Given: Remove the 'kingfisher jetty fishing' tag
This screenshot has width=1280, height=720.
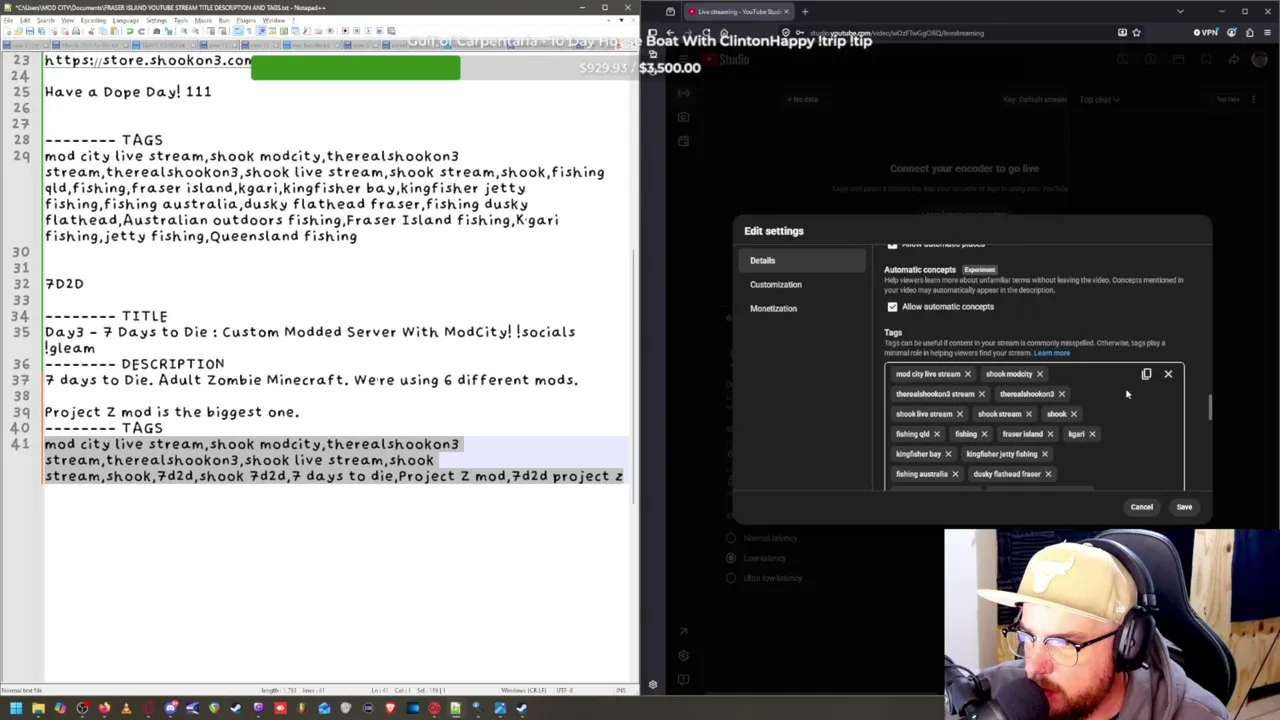Looking at the screenshot, I should pos(1044,454).
